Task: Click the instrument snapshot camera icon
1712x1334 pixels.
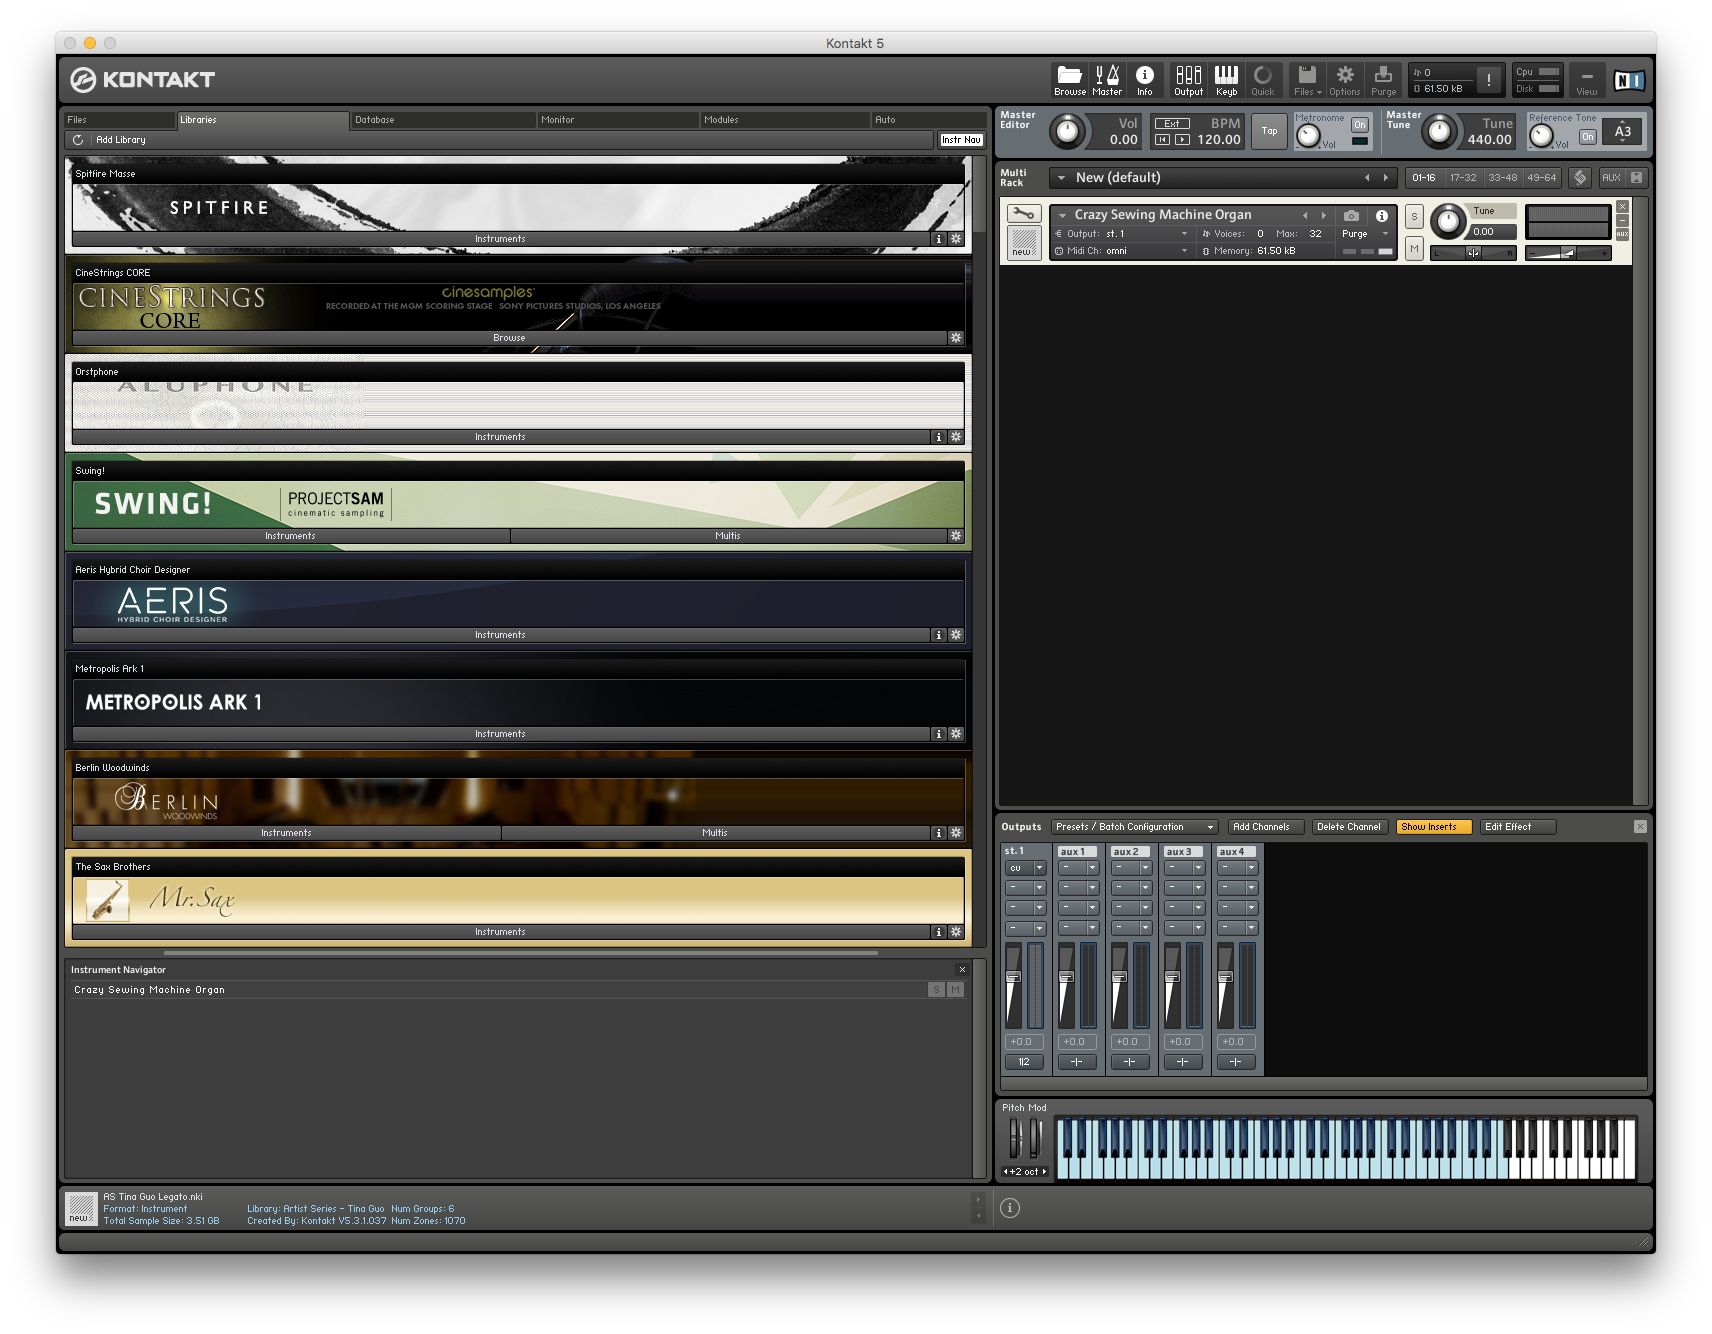Action: [1351, 215]
